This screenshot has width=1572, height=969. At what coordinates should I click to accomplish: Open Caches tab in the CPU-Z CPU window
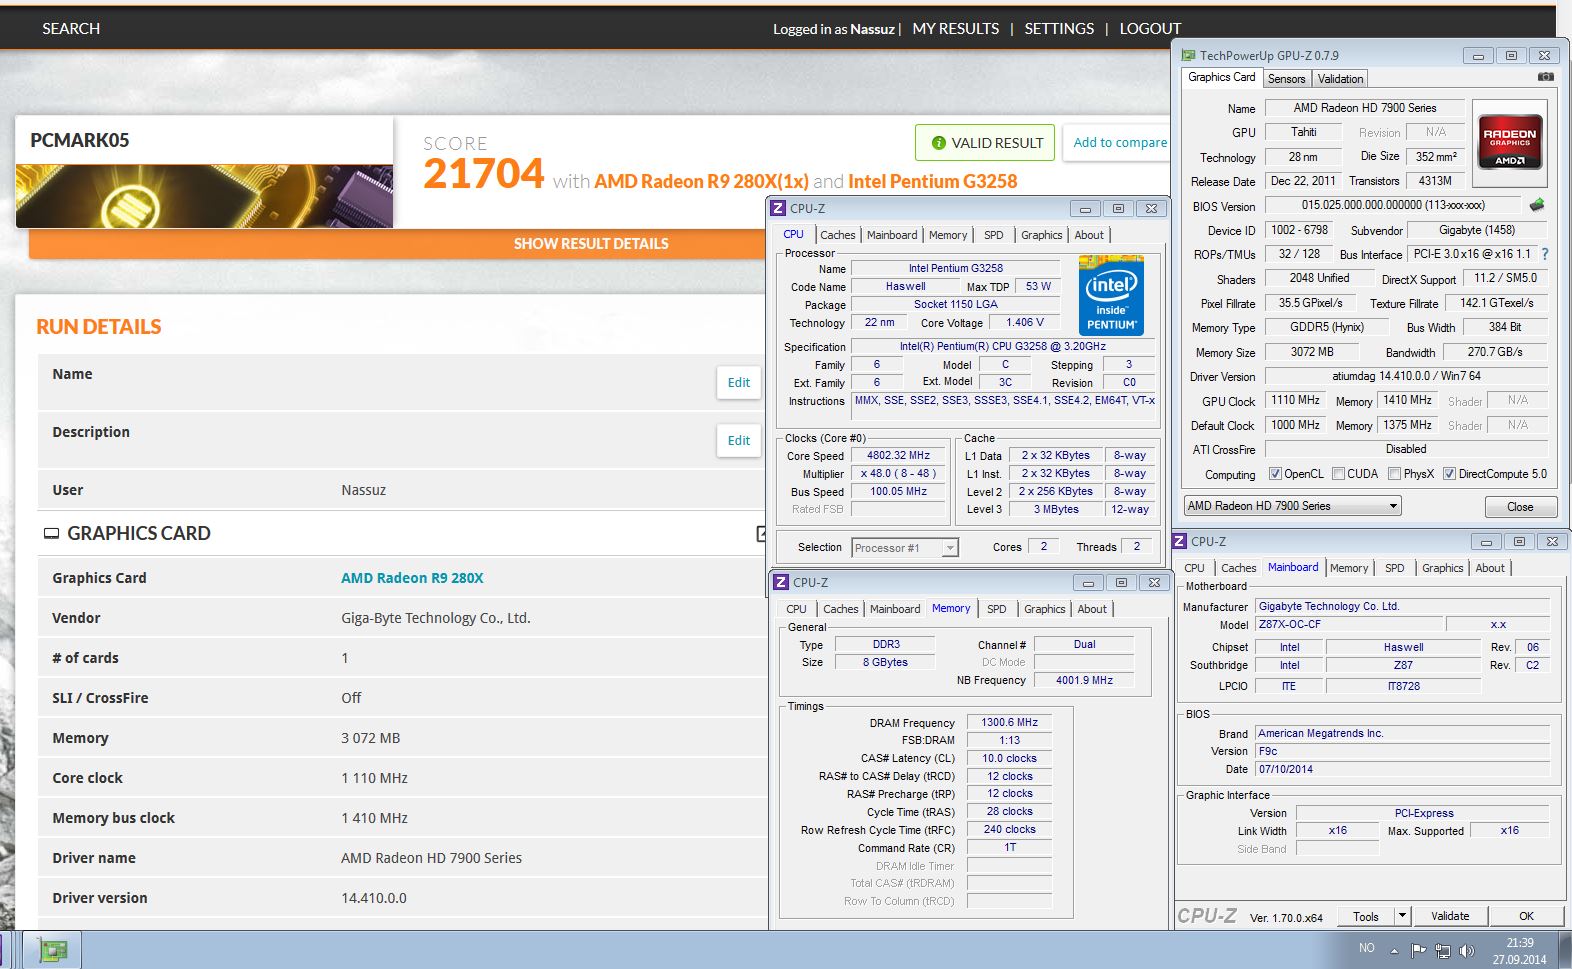(837, 235)
